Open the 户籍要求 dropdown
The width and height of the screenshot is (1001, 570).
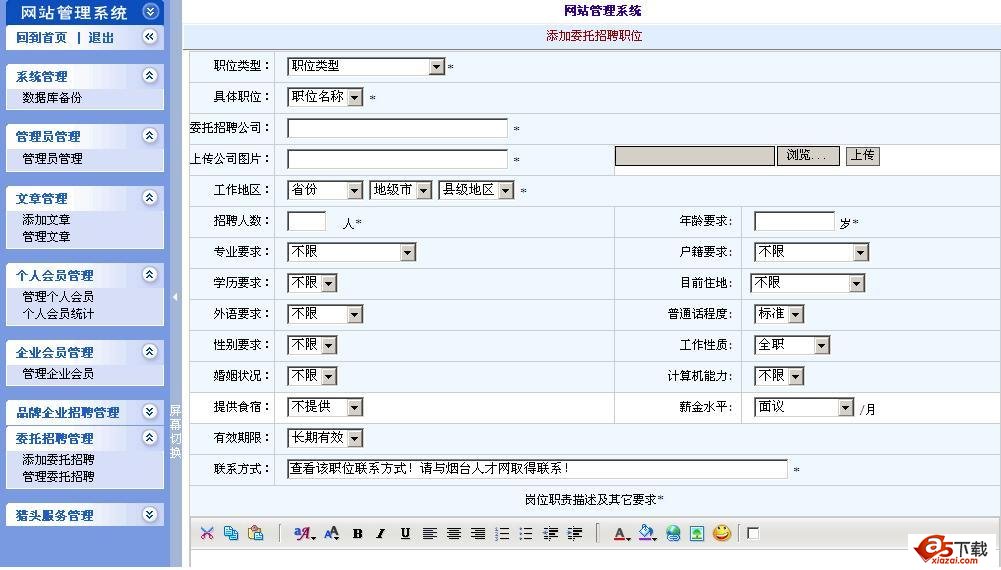[811, 252]
